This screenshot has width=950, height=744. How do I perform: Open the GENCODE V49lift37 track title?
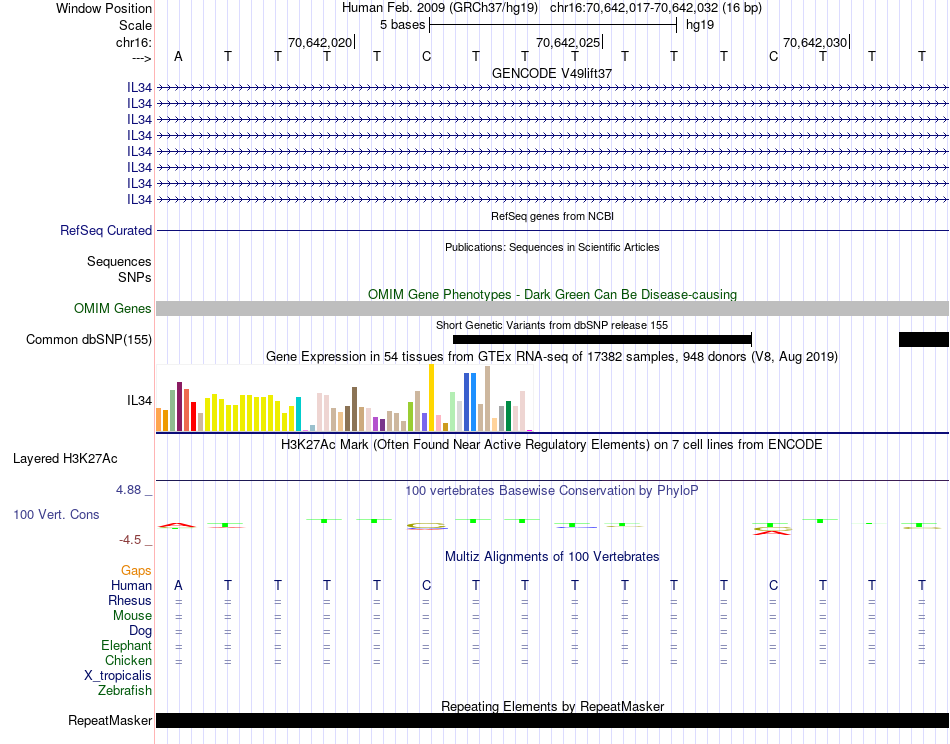tap(552, 73)
